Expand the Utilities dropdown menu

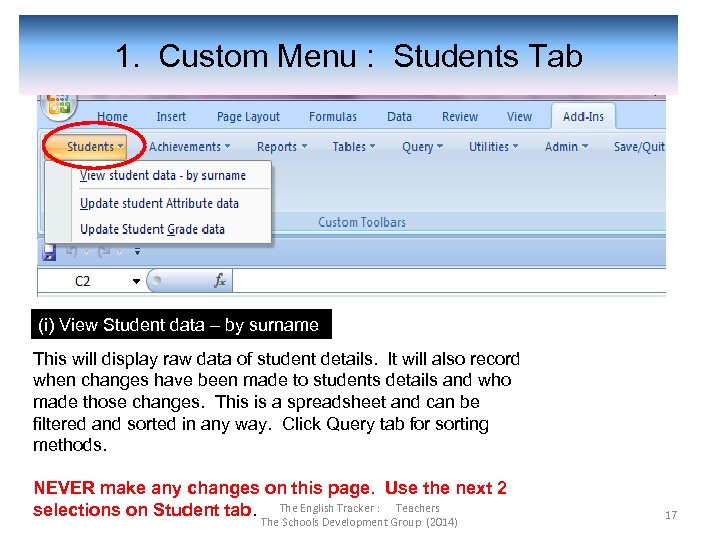[493, 146]
